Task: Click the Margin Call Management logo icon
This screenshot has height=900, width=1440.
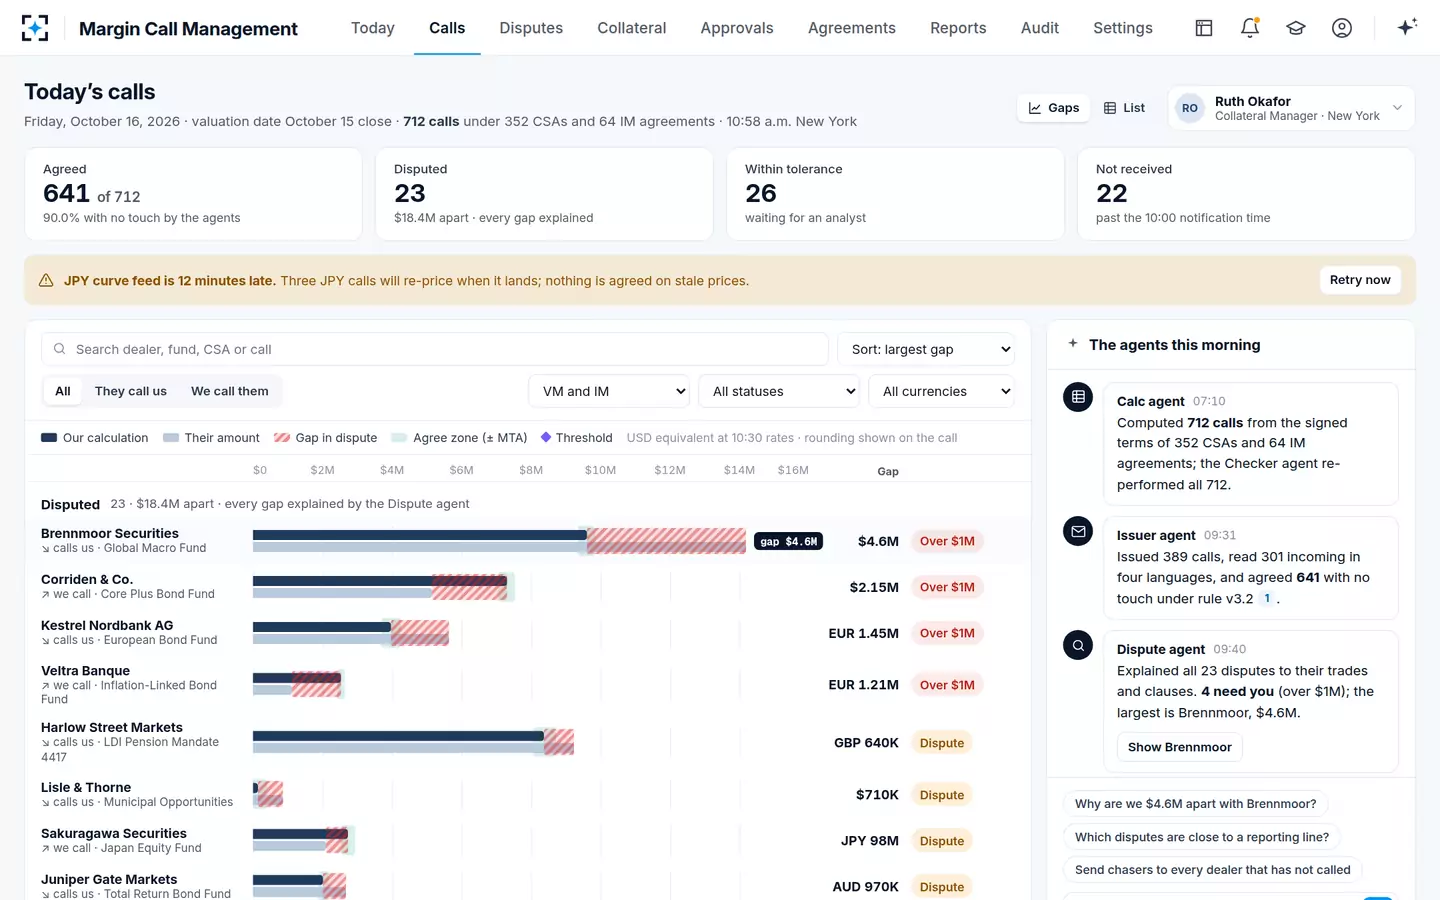Action: coord(35,28)
